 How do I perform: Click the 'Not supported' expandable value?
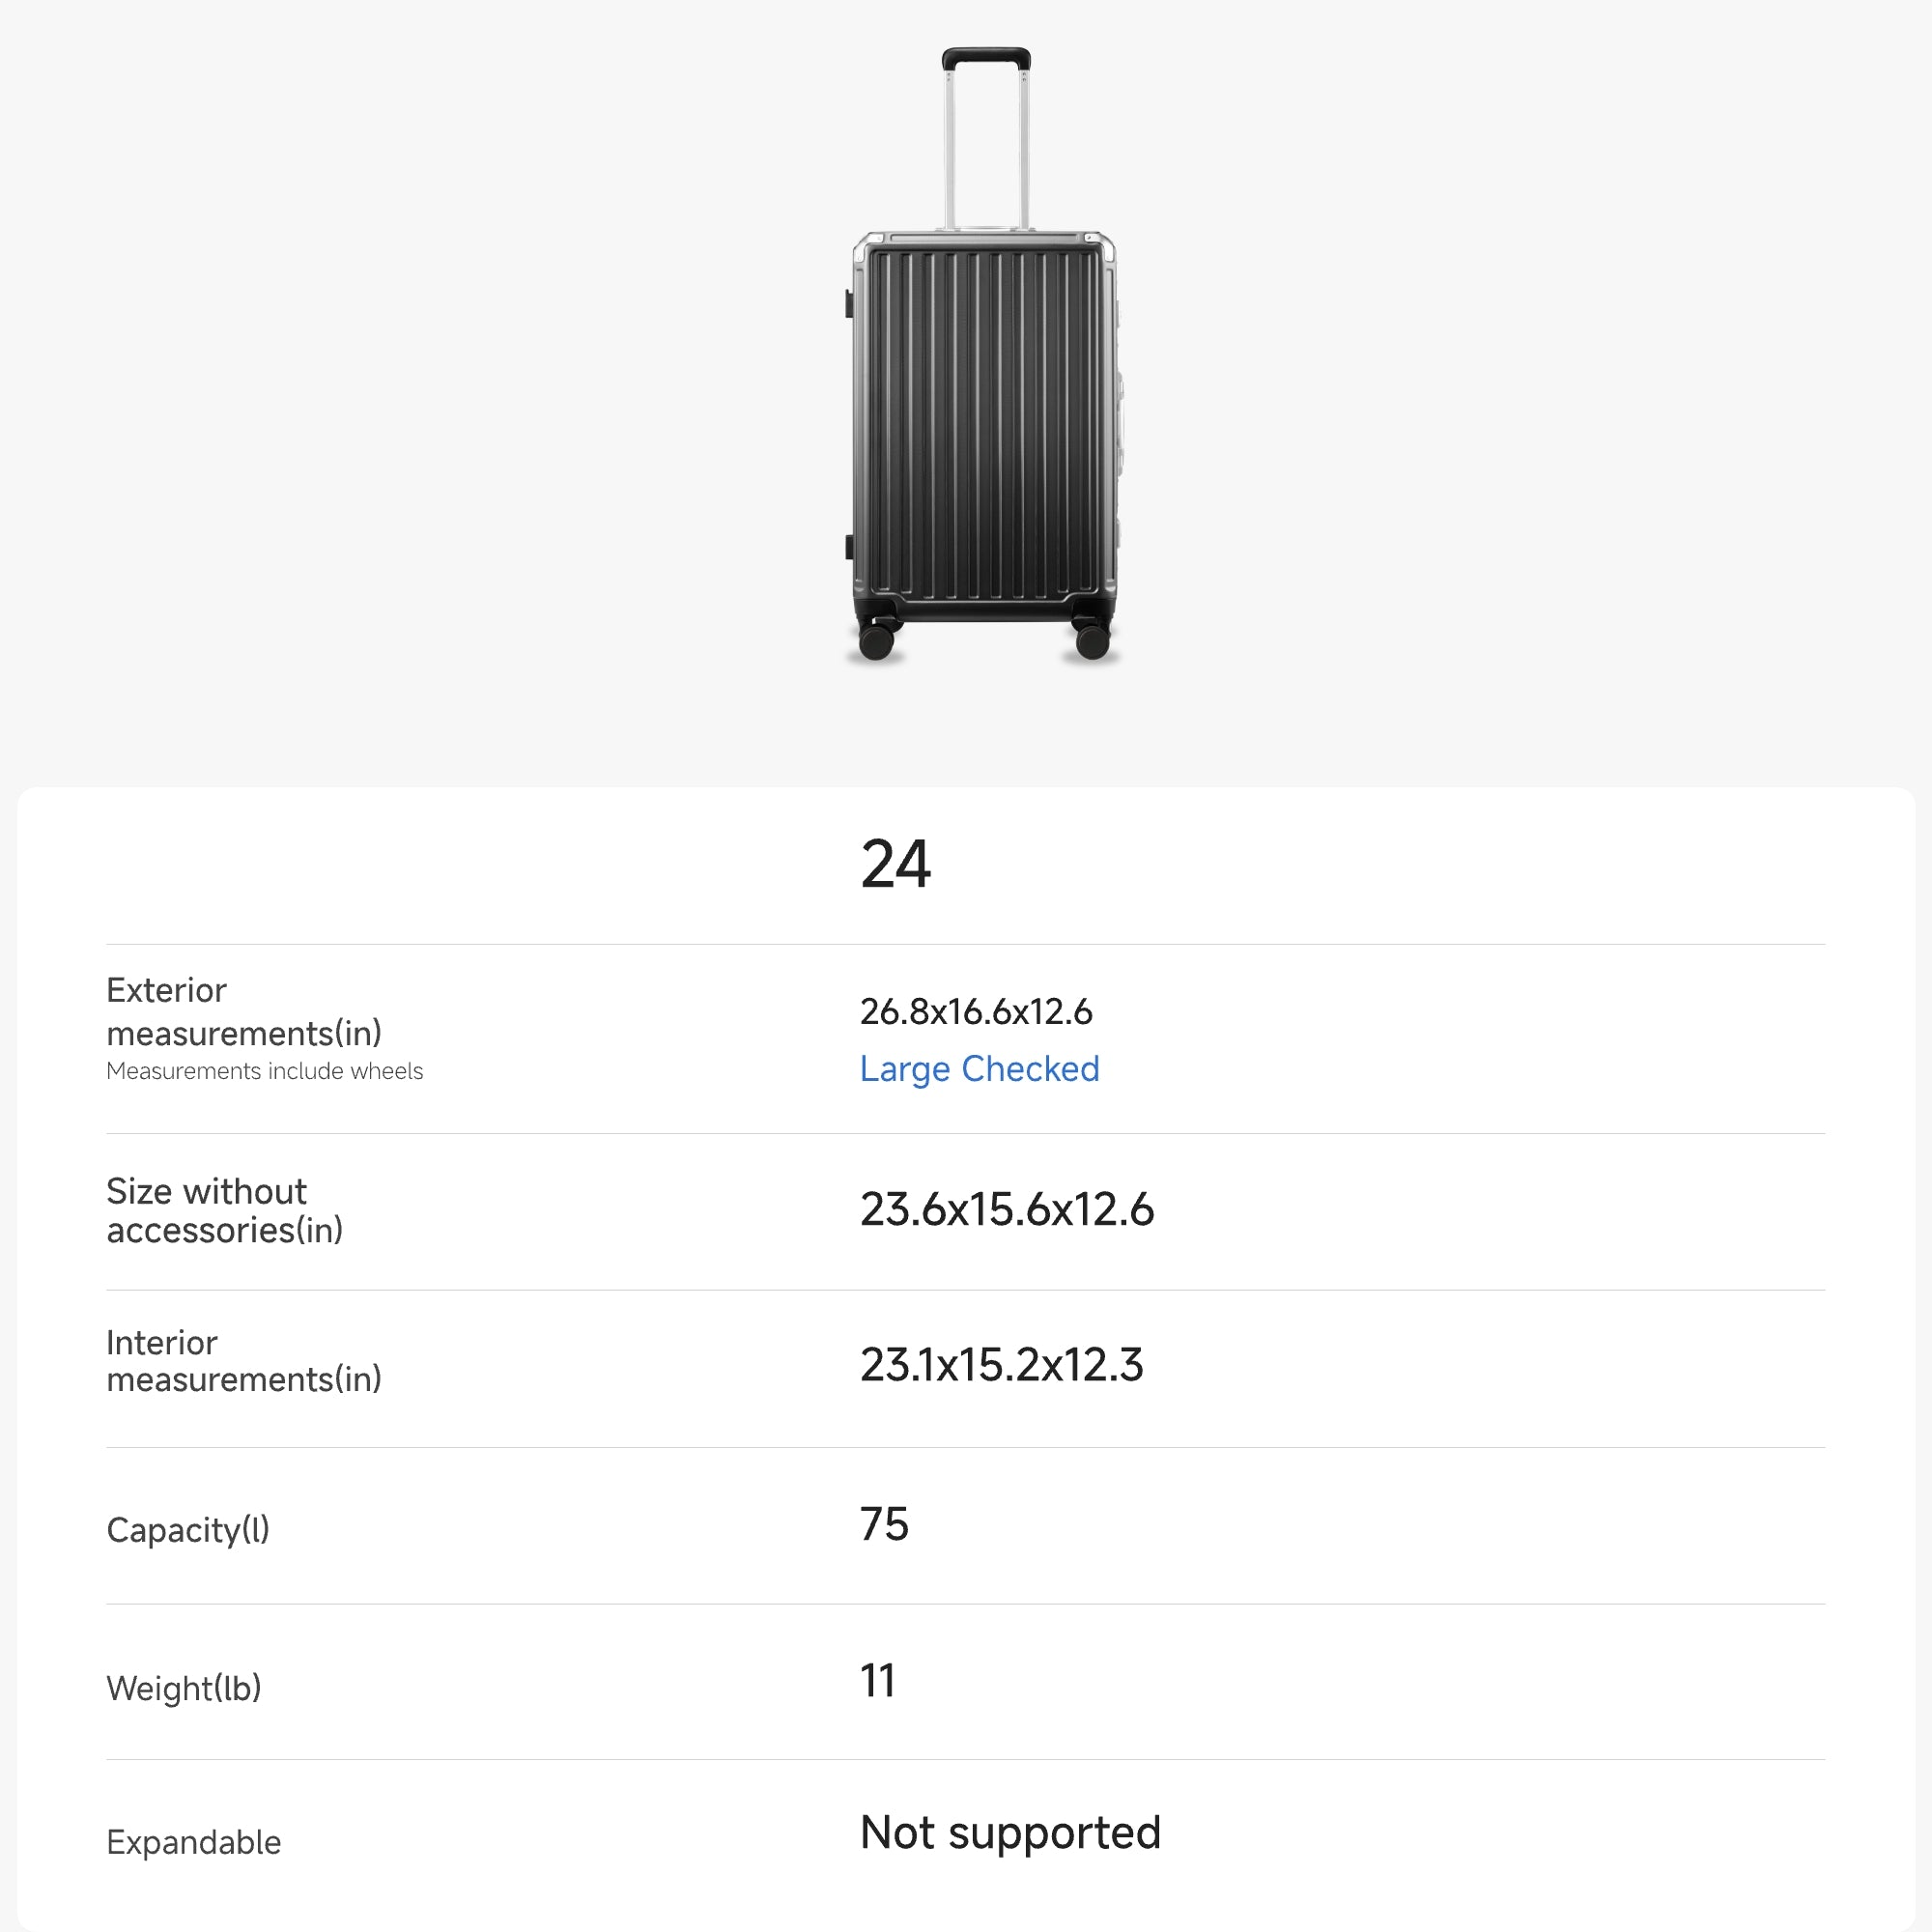(1010, 1833)
